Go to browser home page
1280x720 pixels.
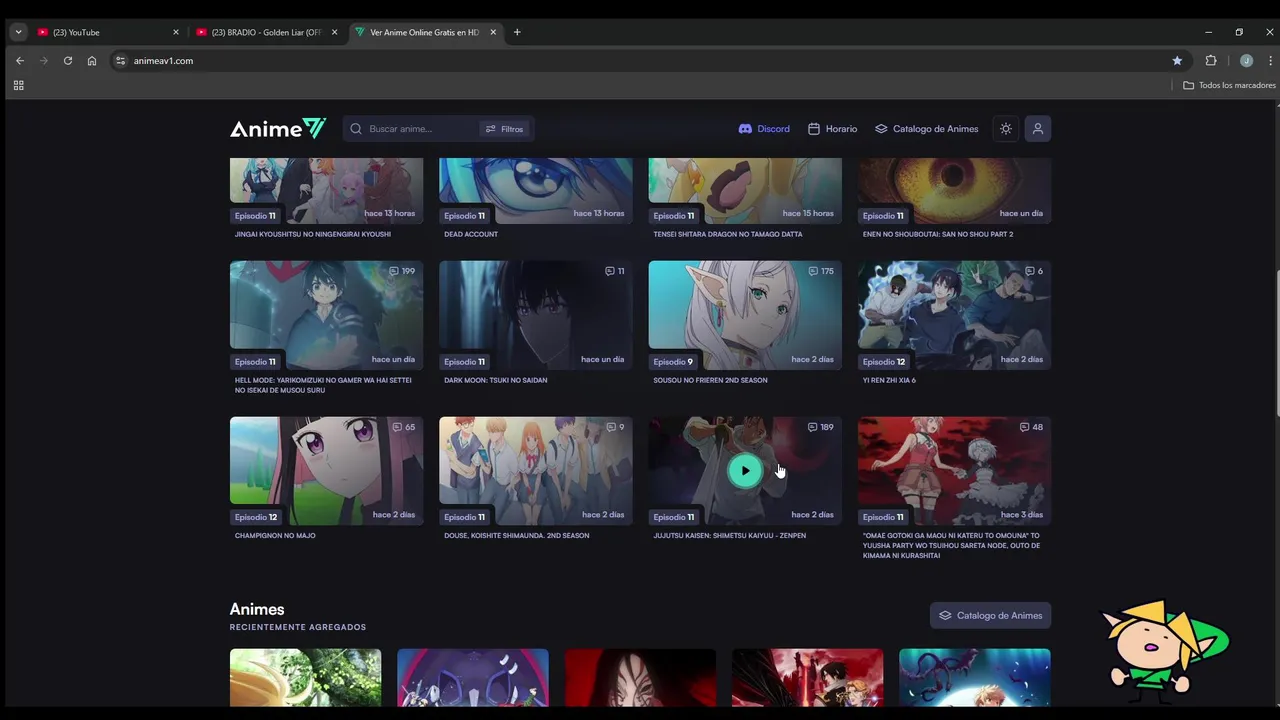[92, 60]
